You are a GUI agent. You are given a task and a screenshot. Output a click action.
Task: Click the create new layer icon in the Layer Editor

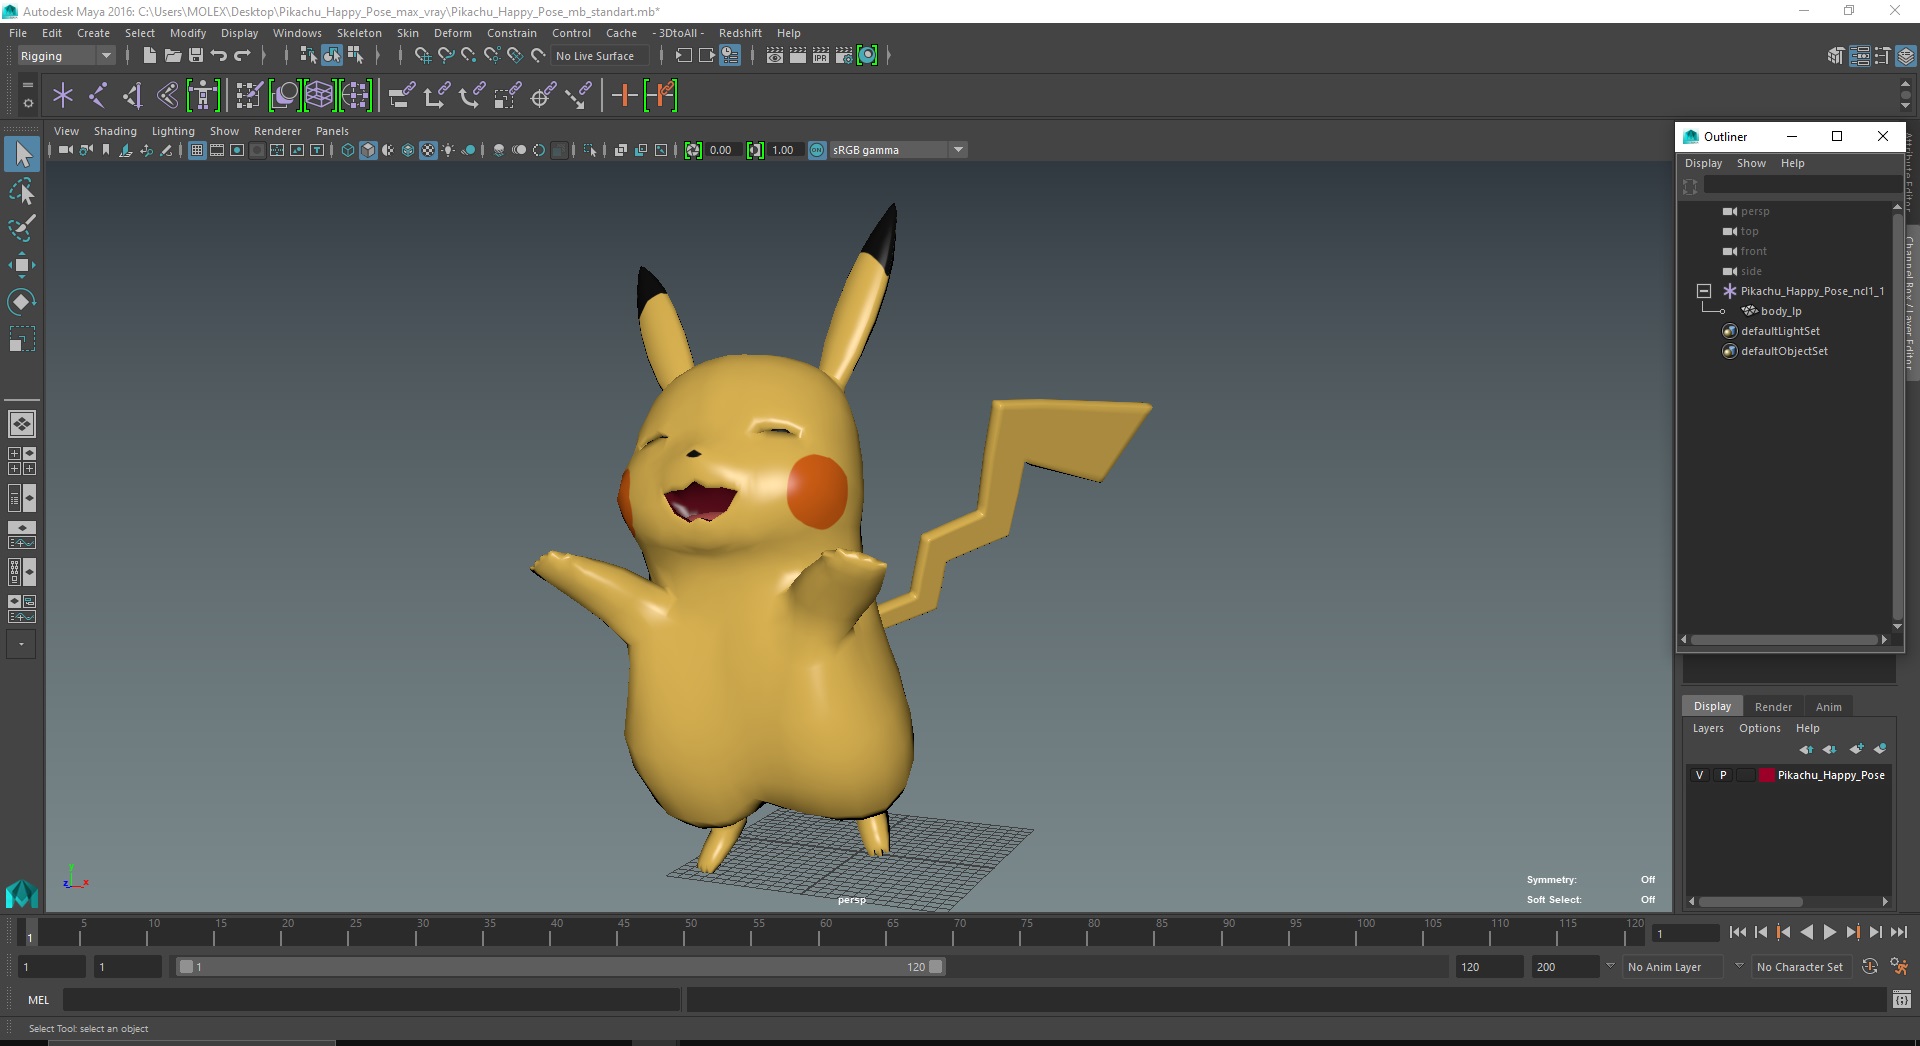[x=1857, y=748]
